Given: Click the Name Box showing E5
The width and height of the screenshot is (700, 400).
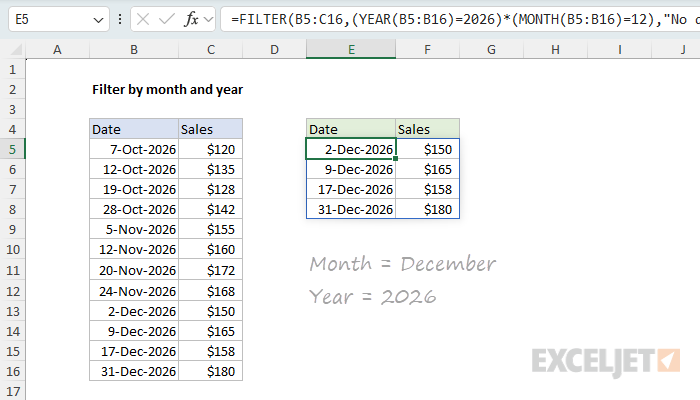Looking at the screenshot, I should coord(59,19).
